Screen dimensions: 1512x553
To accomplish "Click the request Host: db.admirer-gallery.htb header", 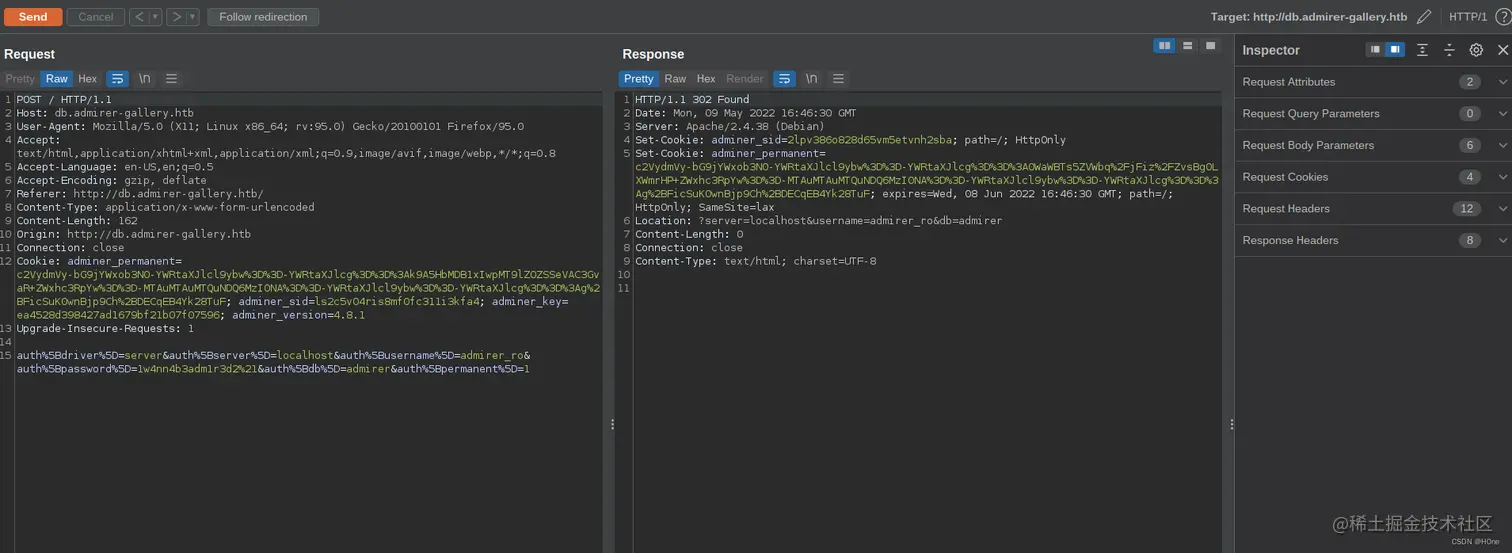I will click(x=105, y=113).
